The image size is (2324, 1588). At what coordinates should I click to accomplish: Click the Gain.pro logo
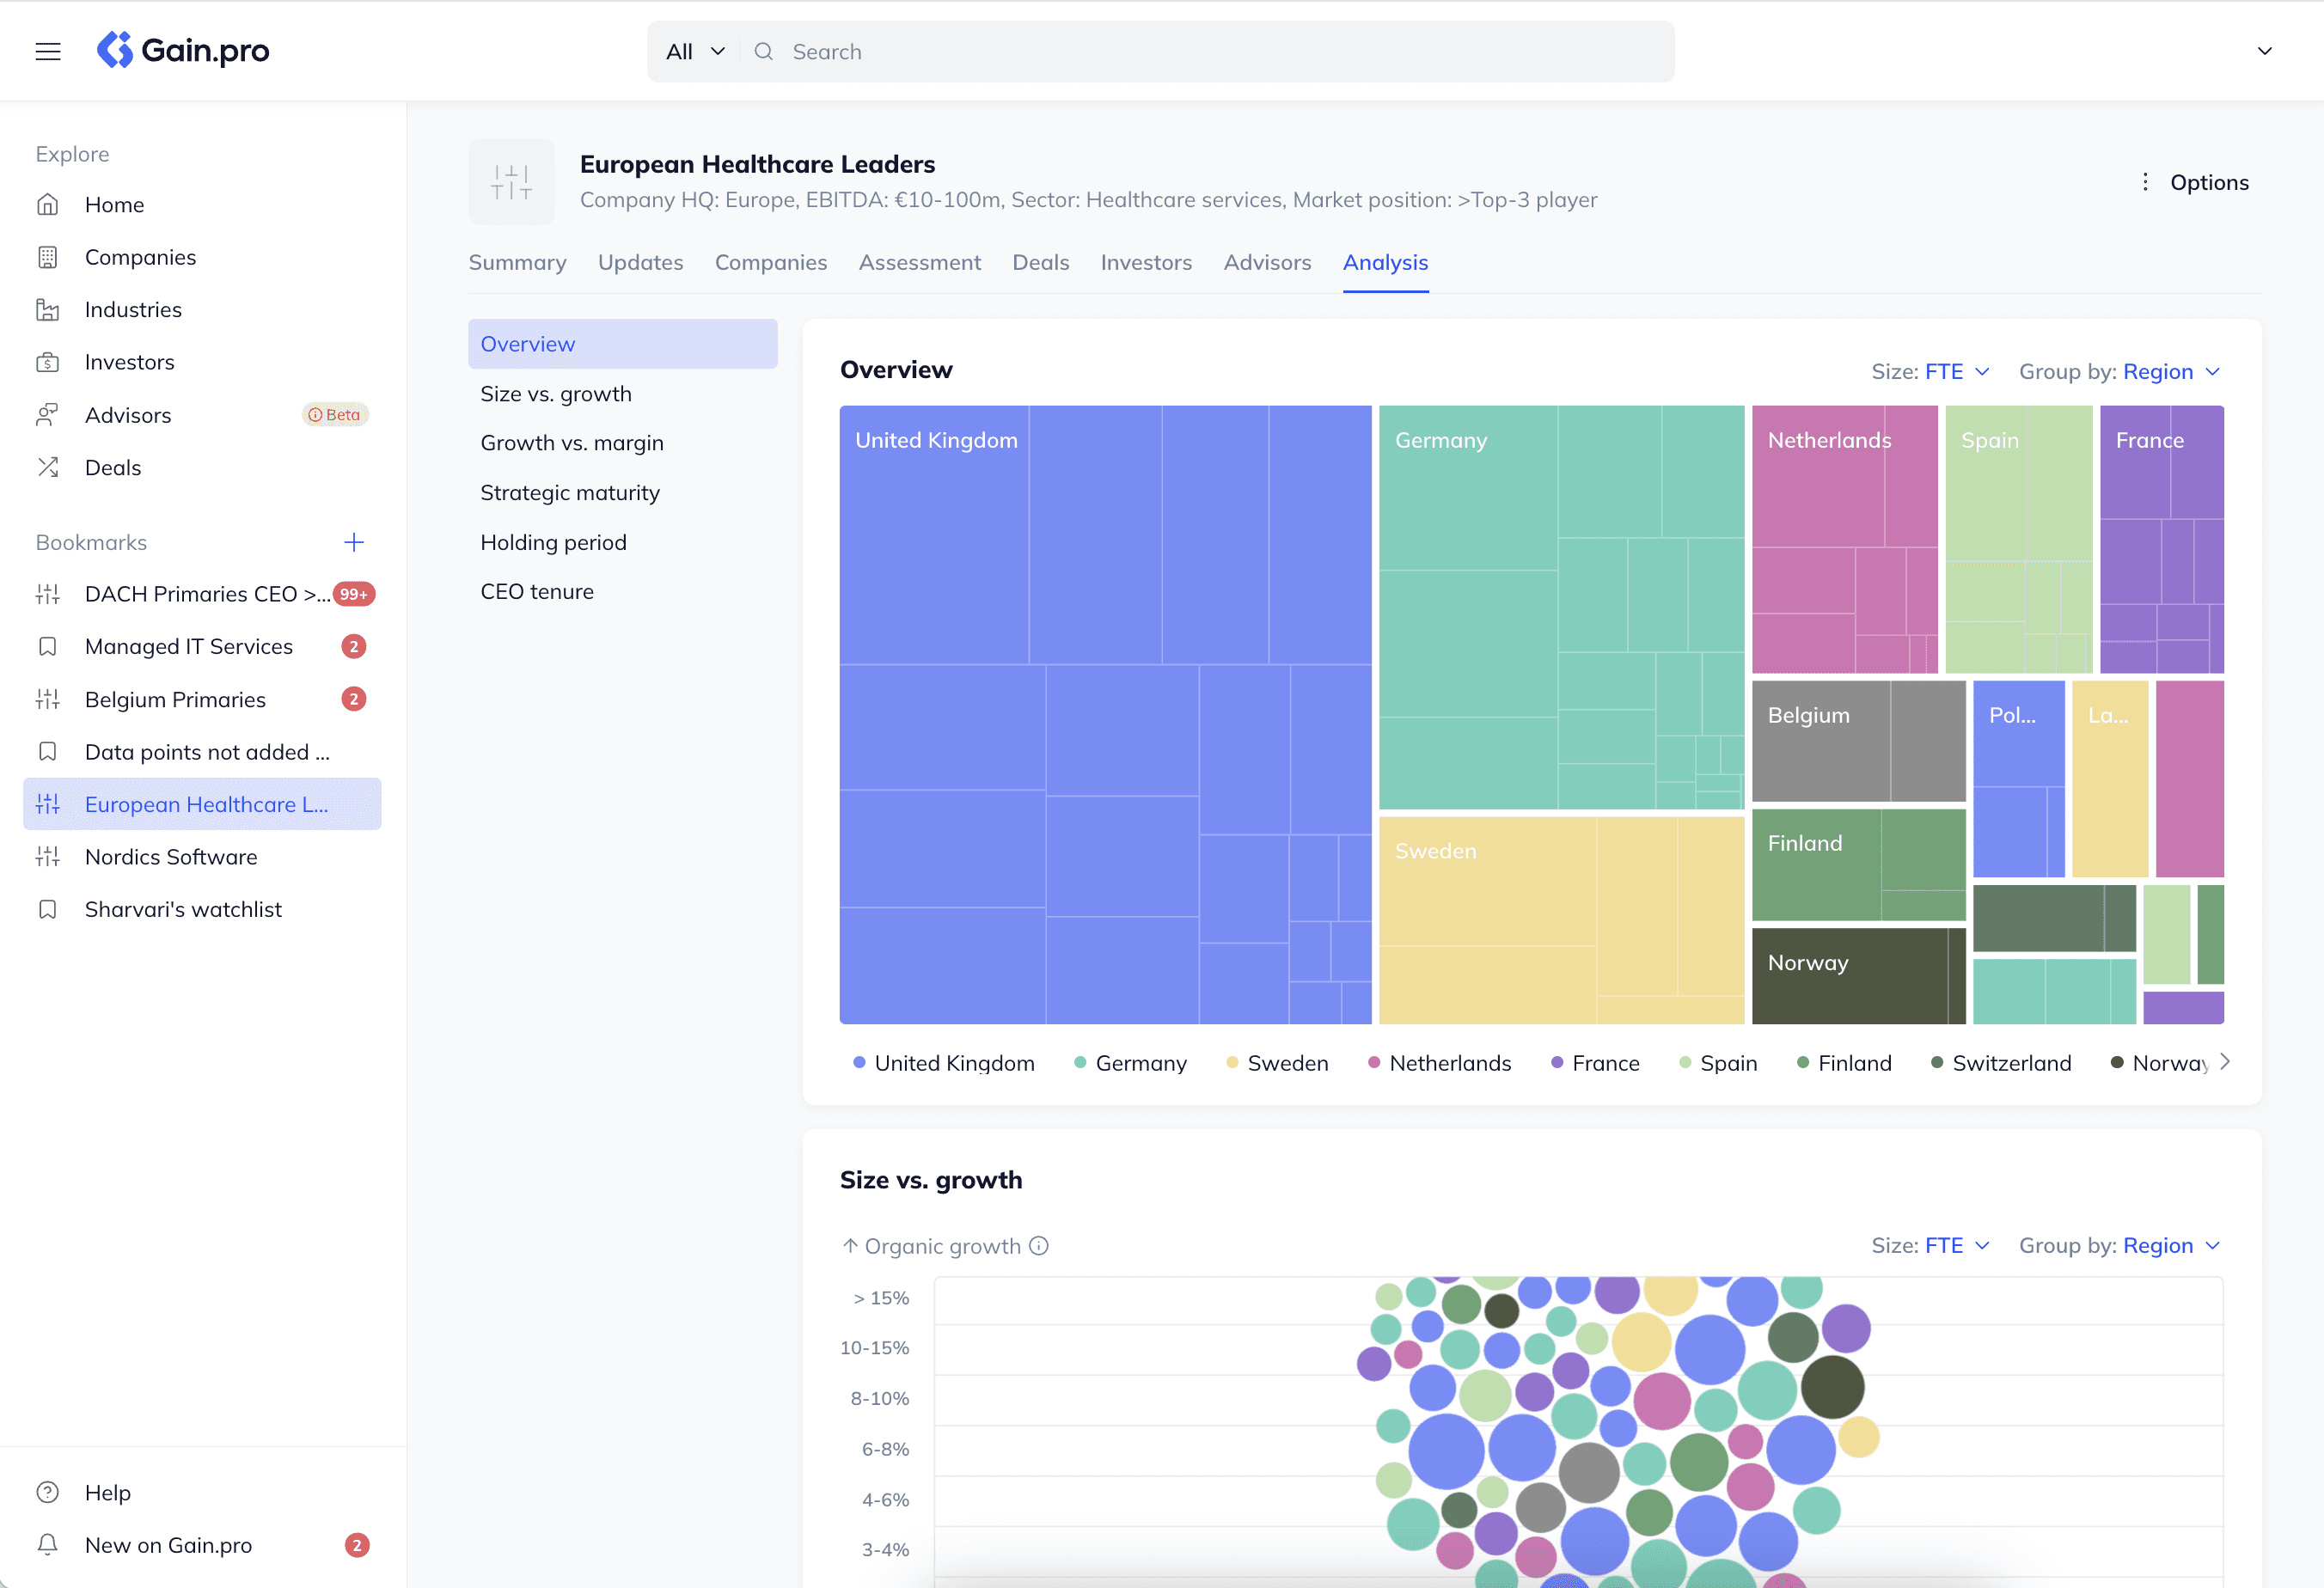(184, 50)
